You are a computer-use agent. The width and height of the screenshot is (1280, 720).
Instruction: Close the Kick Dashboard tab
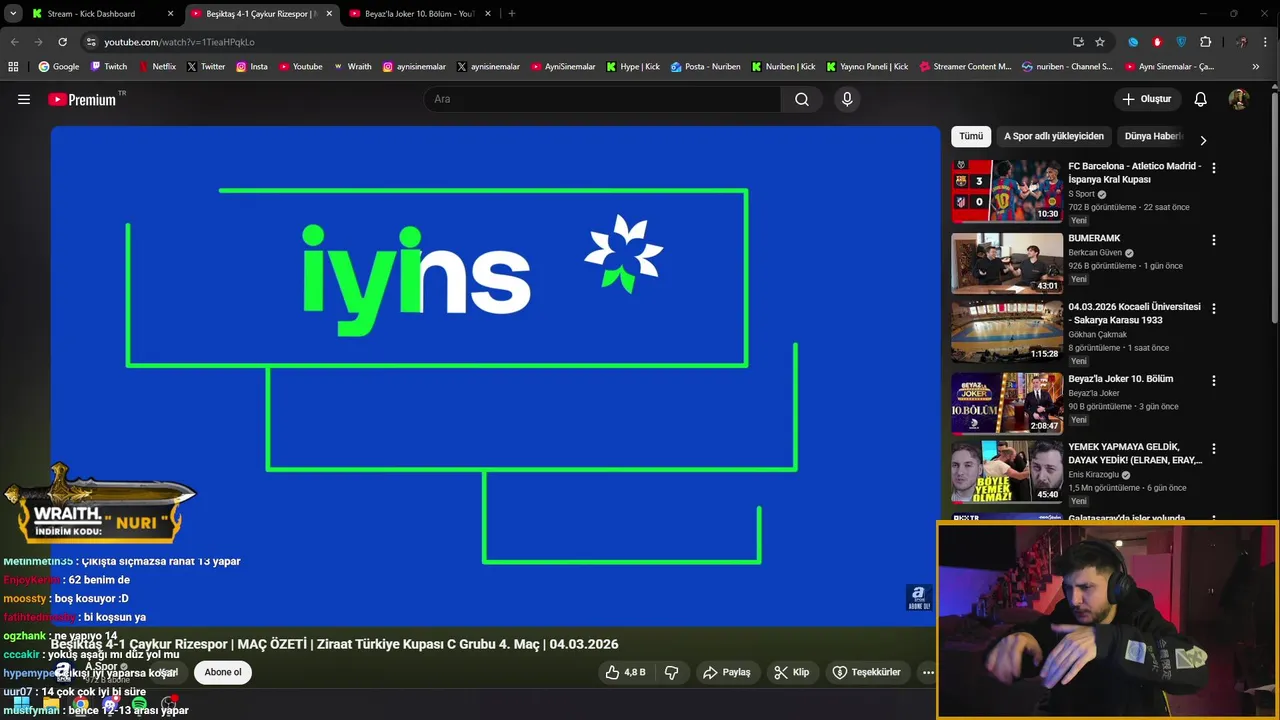170,14
